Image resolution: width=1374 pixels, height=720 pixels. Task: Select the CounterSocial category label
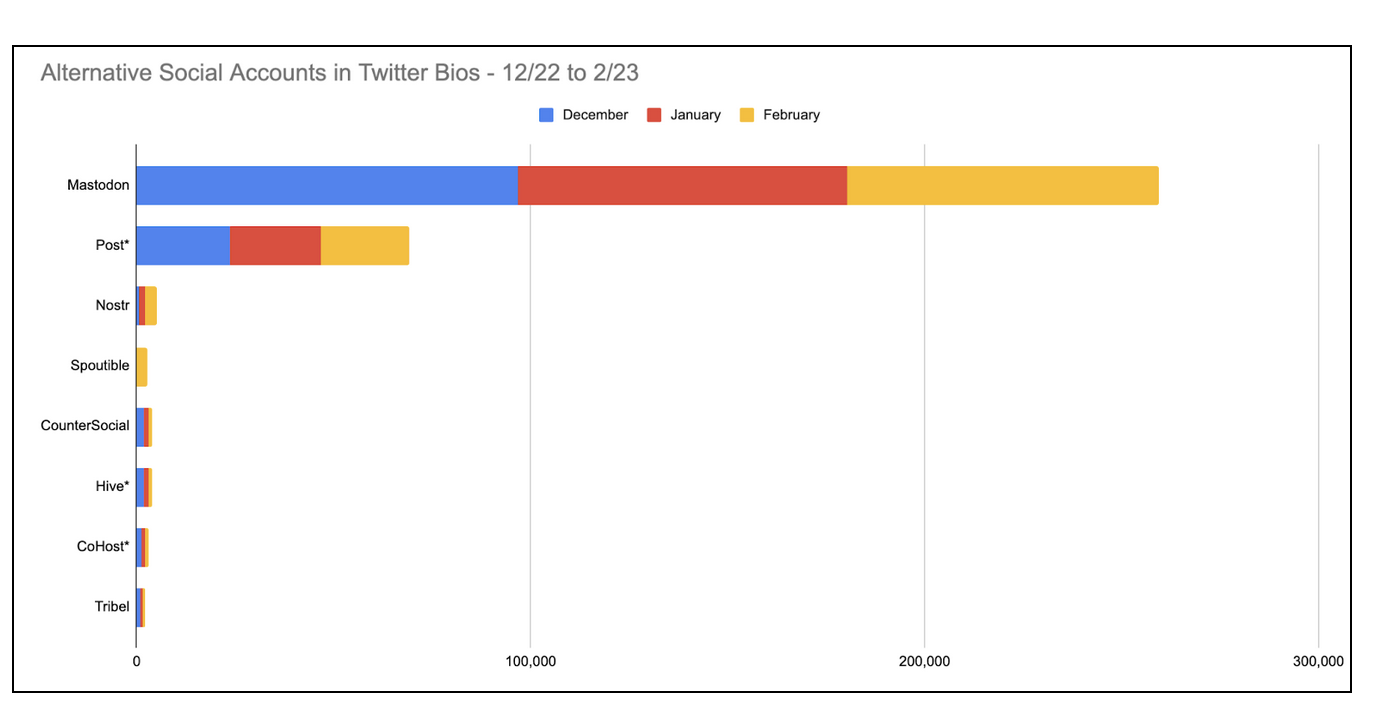pyautogui.click(x=85, y=425)
